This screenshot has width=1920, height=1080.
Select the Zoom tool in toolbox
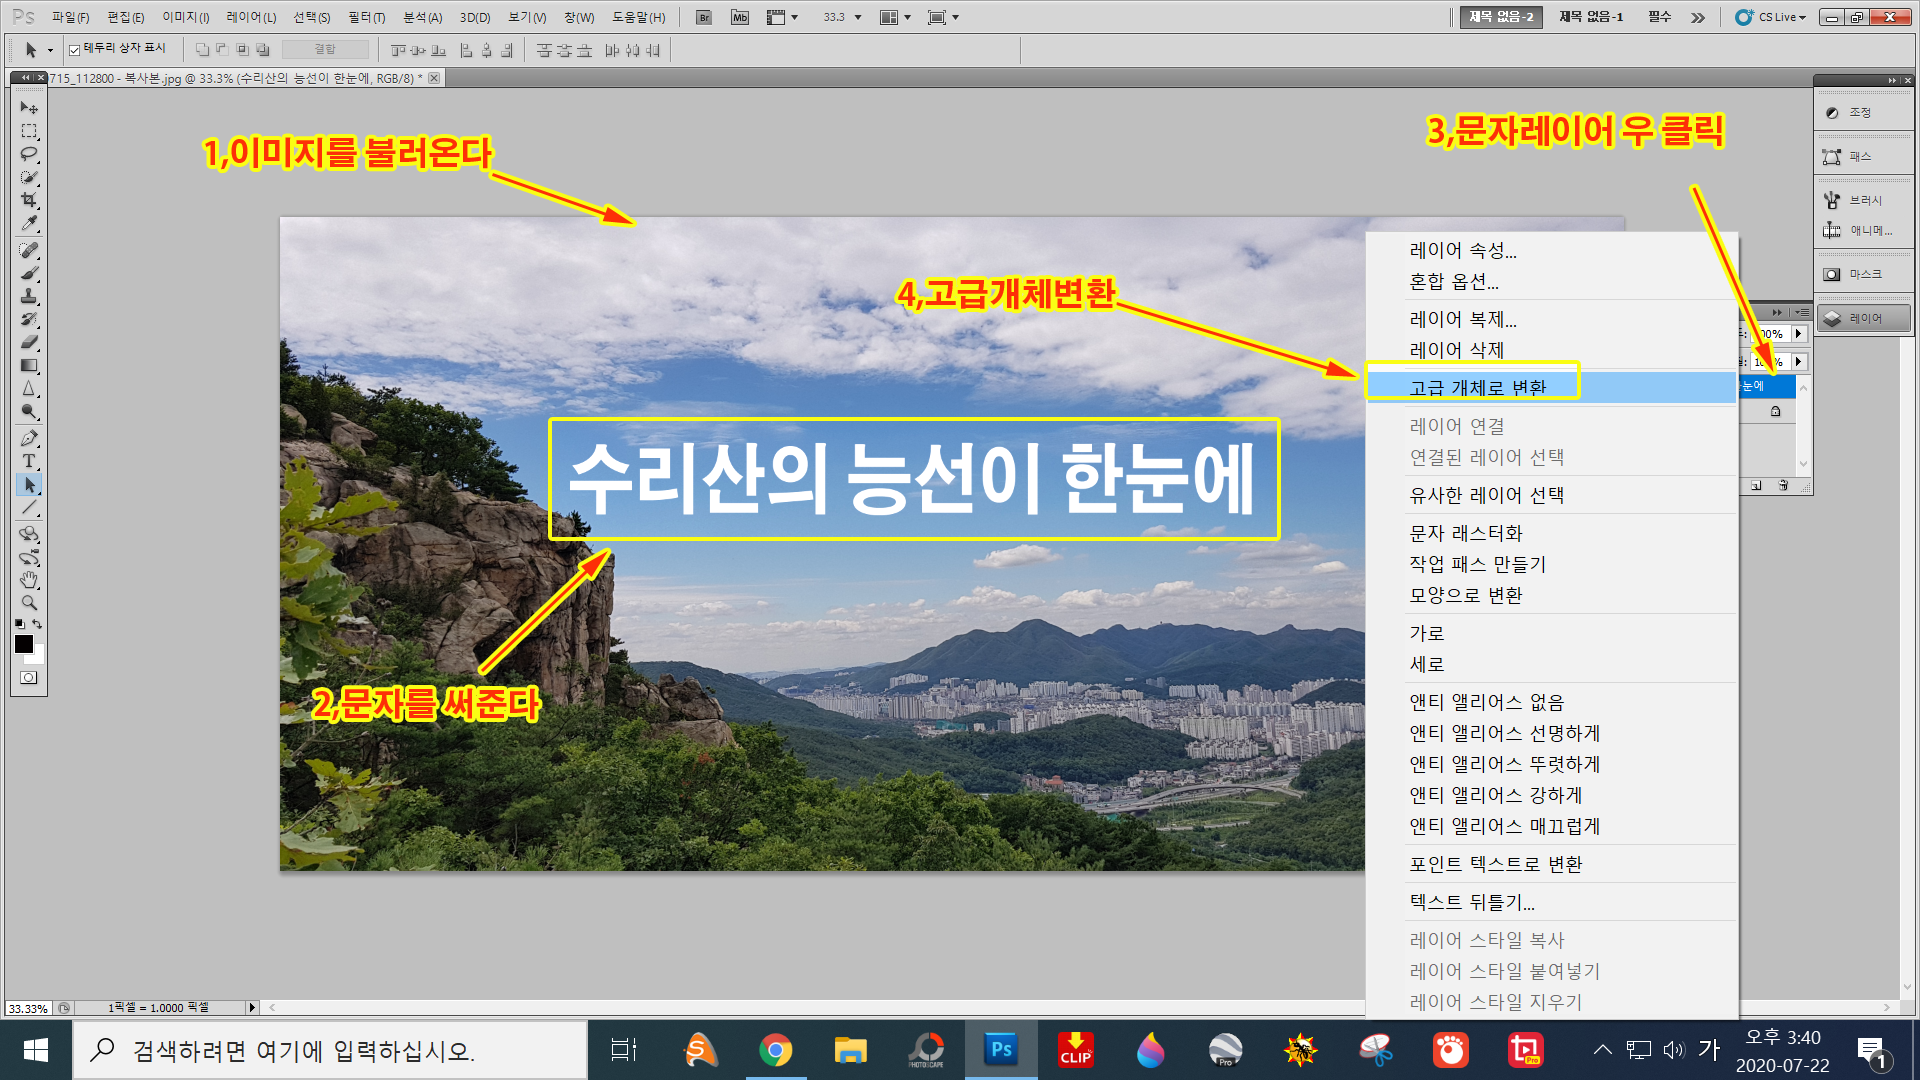(29, 603)
